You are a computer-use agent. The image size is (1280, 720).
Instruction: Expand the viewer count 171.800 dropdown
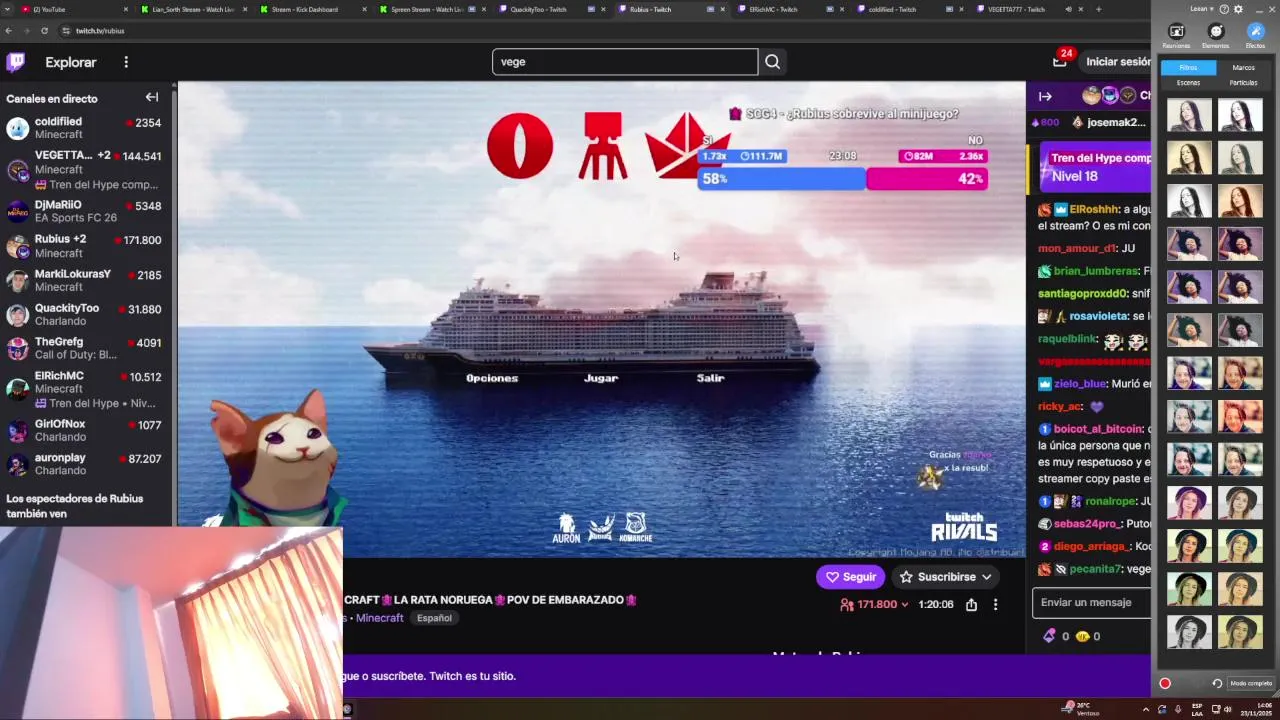click(x=905, y=605)
